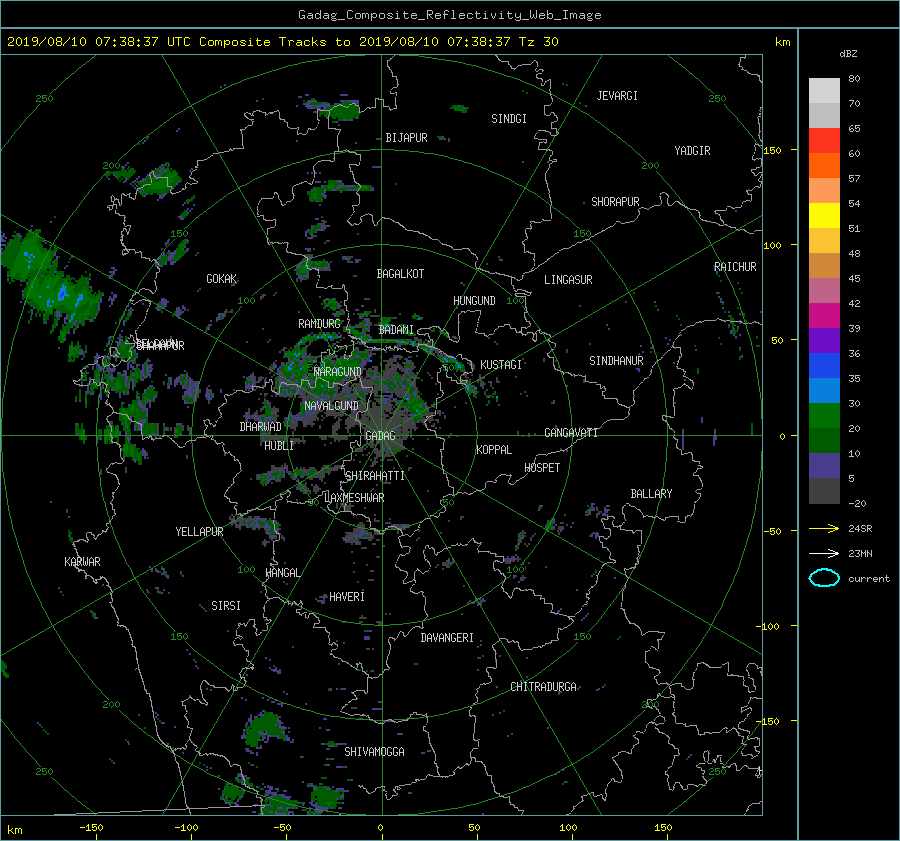The image size is (900, 841).
Task: Click the BALLARY city label
Action: point(651,494)
